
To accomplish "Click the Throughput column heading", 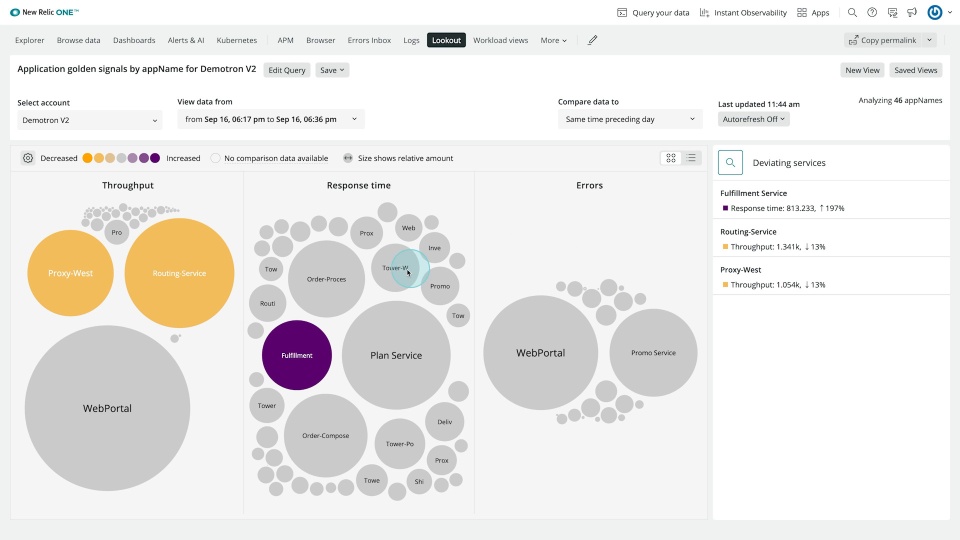I will [127, 185].
